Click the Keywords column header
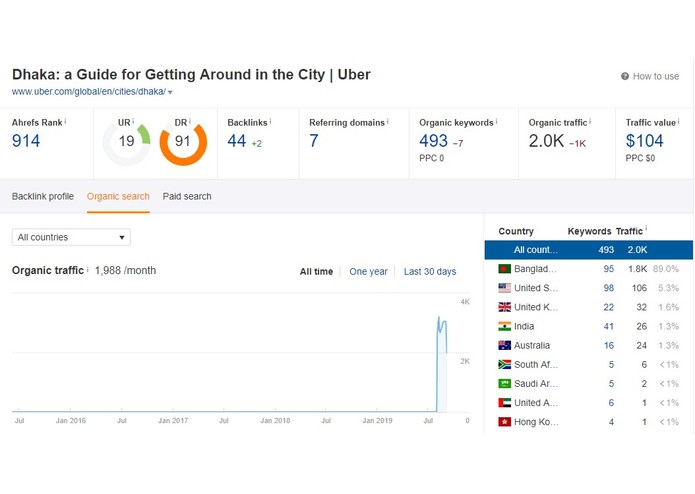The height and width of the screenshot is (494, 695). (x=589, y=231)
